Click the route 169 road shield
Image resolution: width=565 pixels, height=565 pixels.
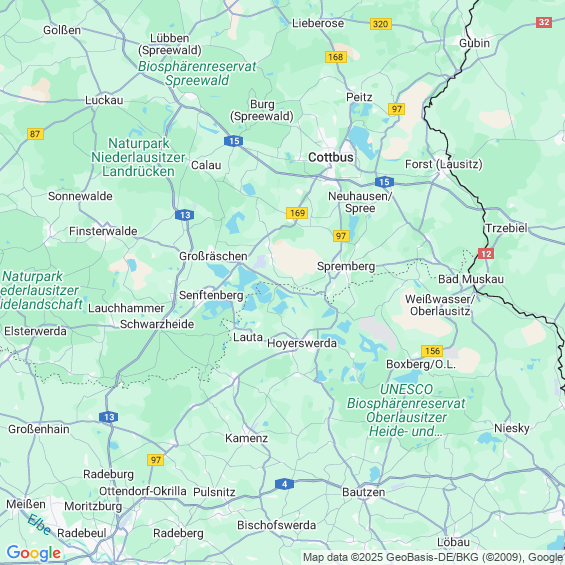(x=297, y=213)
